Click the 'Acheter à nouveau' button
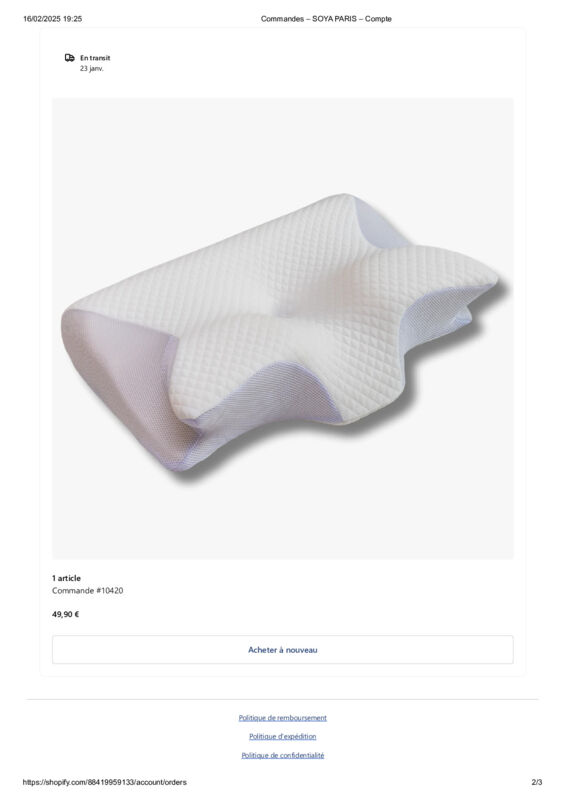Image resolution: width=565 pixels, height=800 pixels. [283, 649]
